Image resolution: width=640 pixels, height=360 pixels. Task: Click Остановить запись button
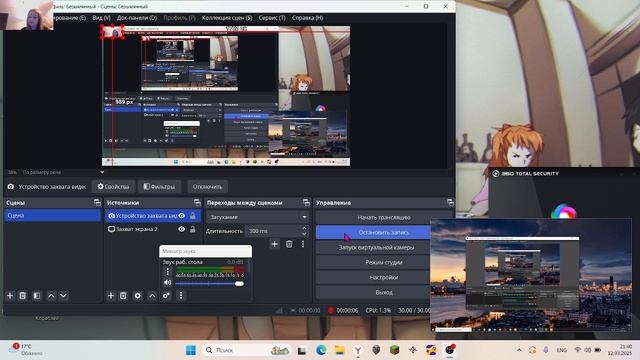point(373,232)
